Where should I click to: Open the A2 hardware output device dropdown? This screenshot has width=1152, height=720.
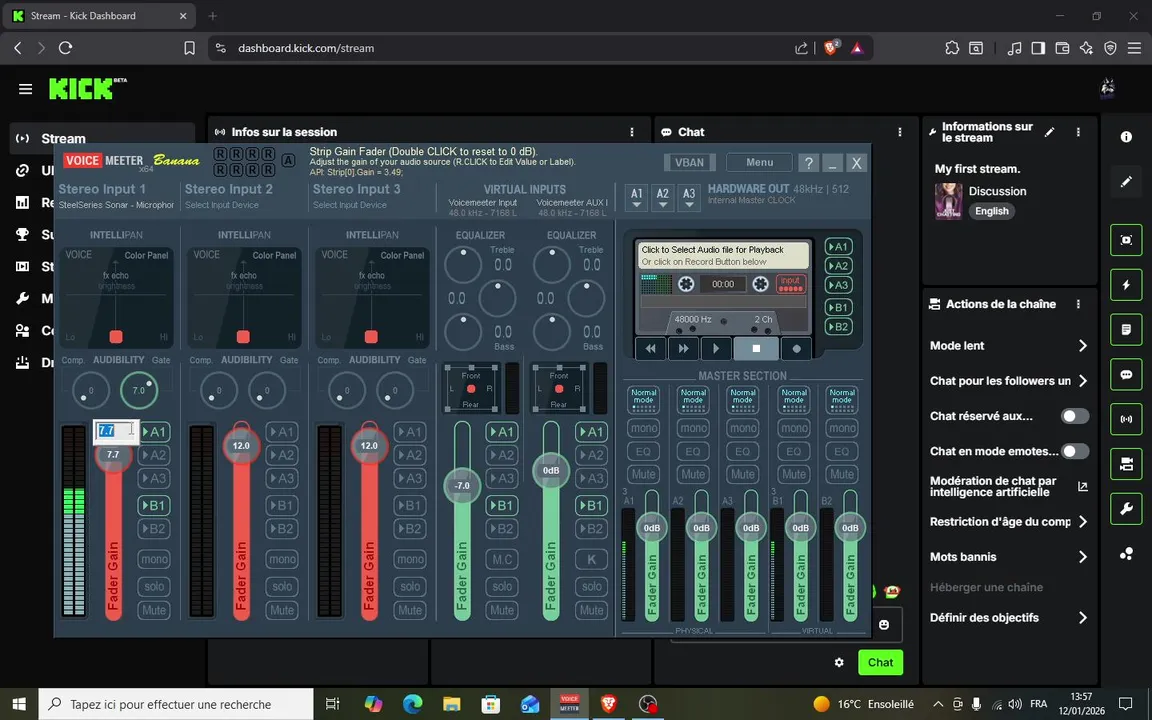(x=663, y=198)
